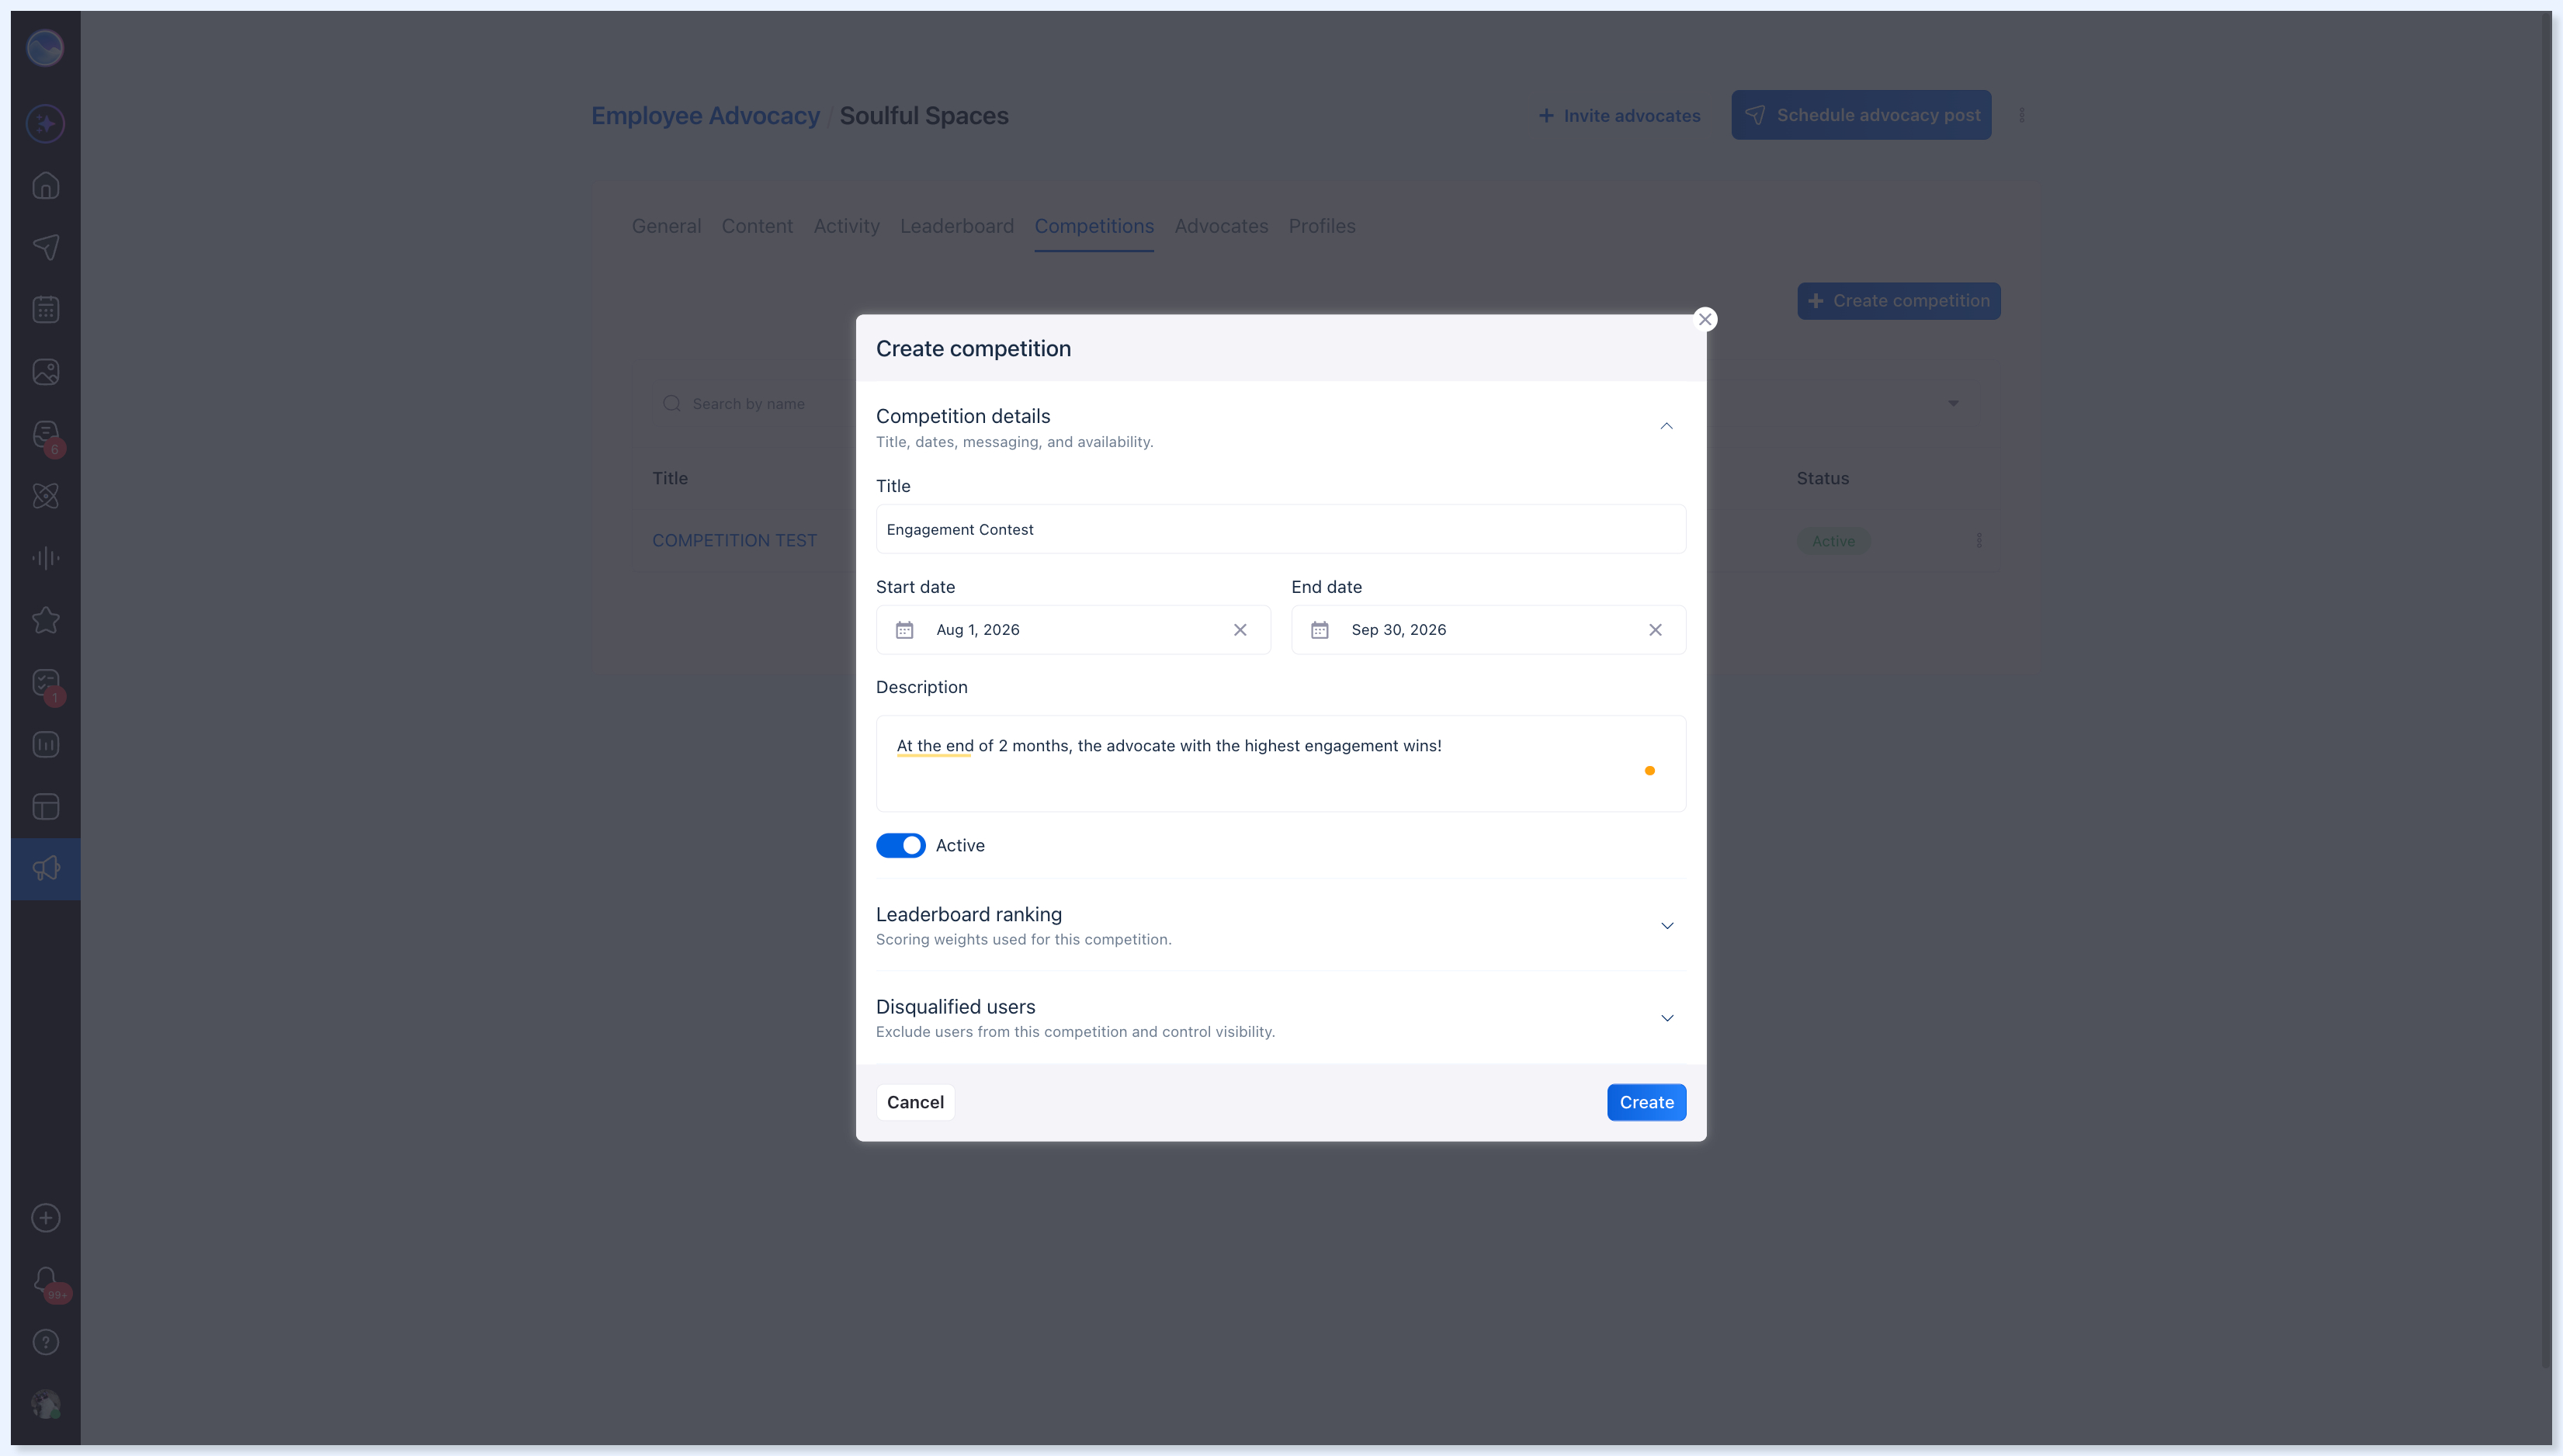Open the home icon in sidebar

point(46,186)
